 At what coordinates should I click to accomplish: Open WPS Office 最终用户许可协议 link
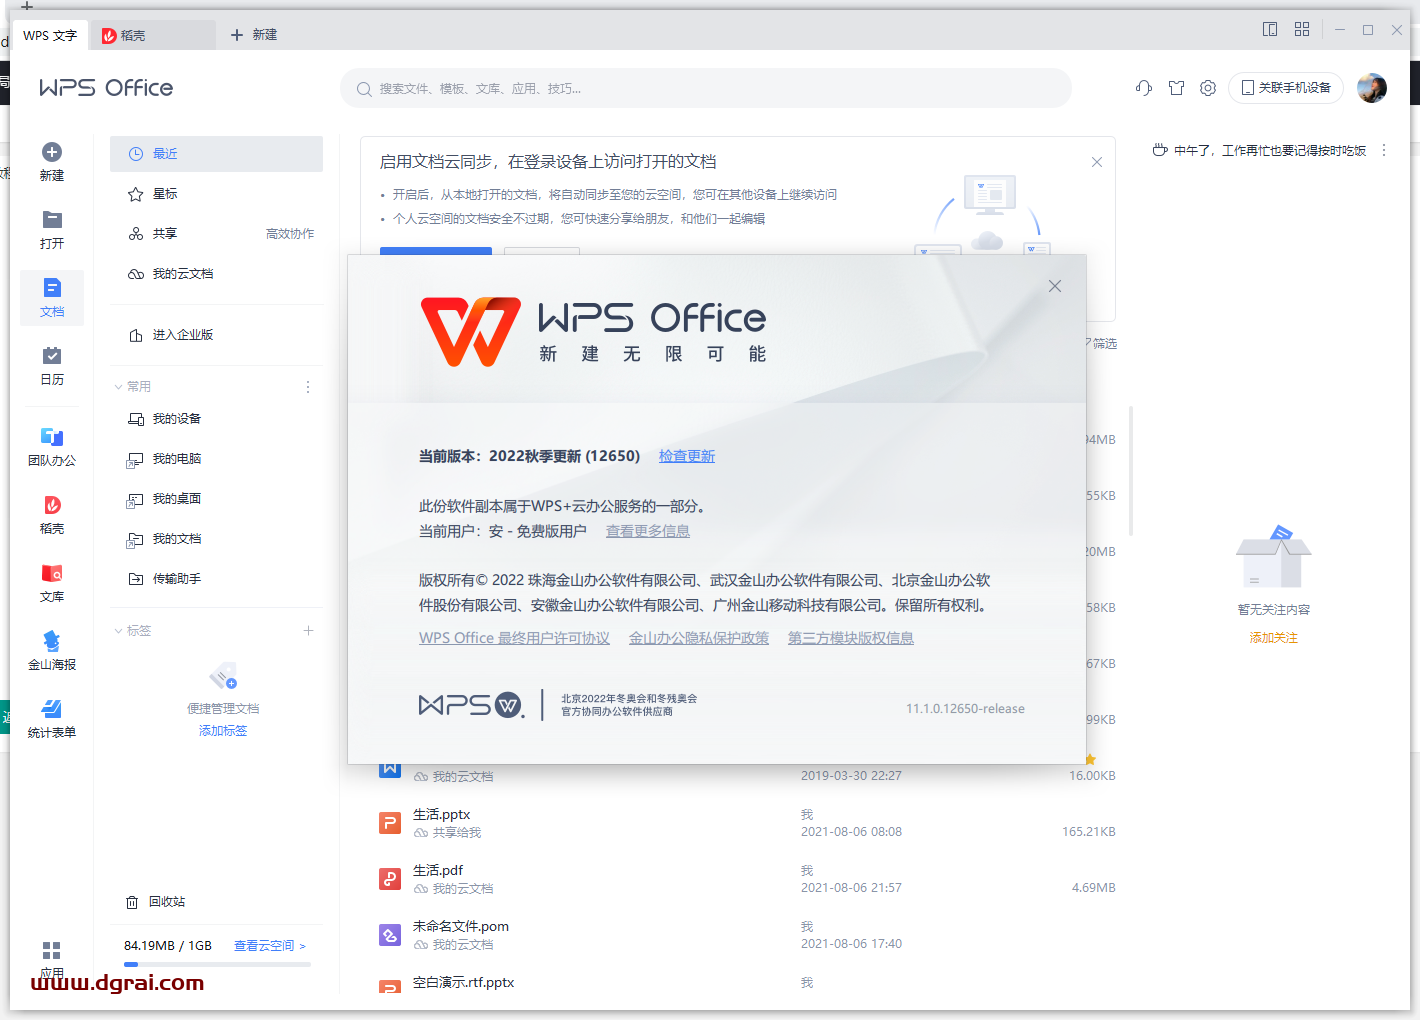514,638
